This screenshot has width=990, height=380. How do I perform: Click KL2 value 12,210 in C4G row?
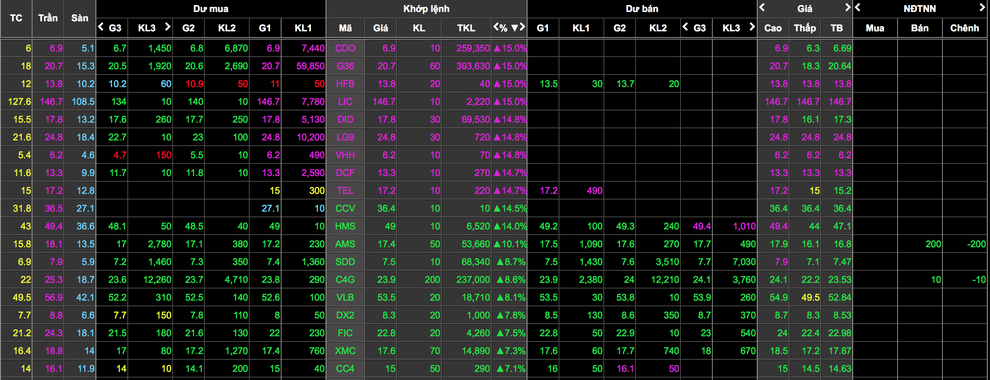coord(665,279)
